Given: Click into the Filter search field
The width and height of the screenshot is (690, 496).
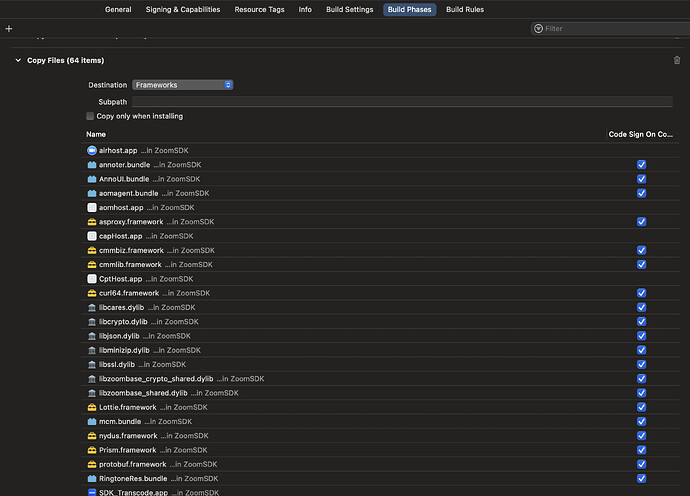Looking at the screenshot, I should point(612,29).
